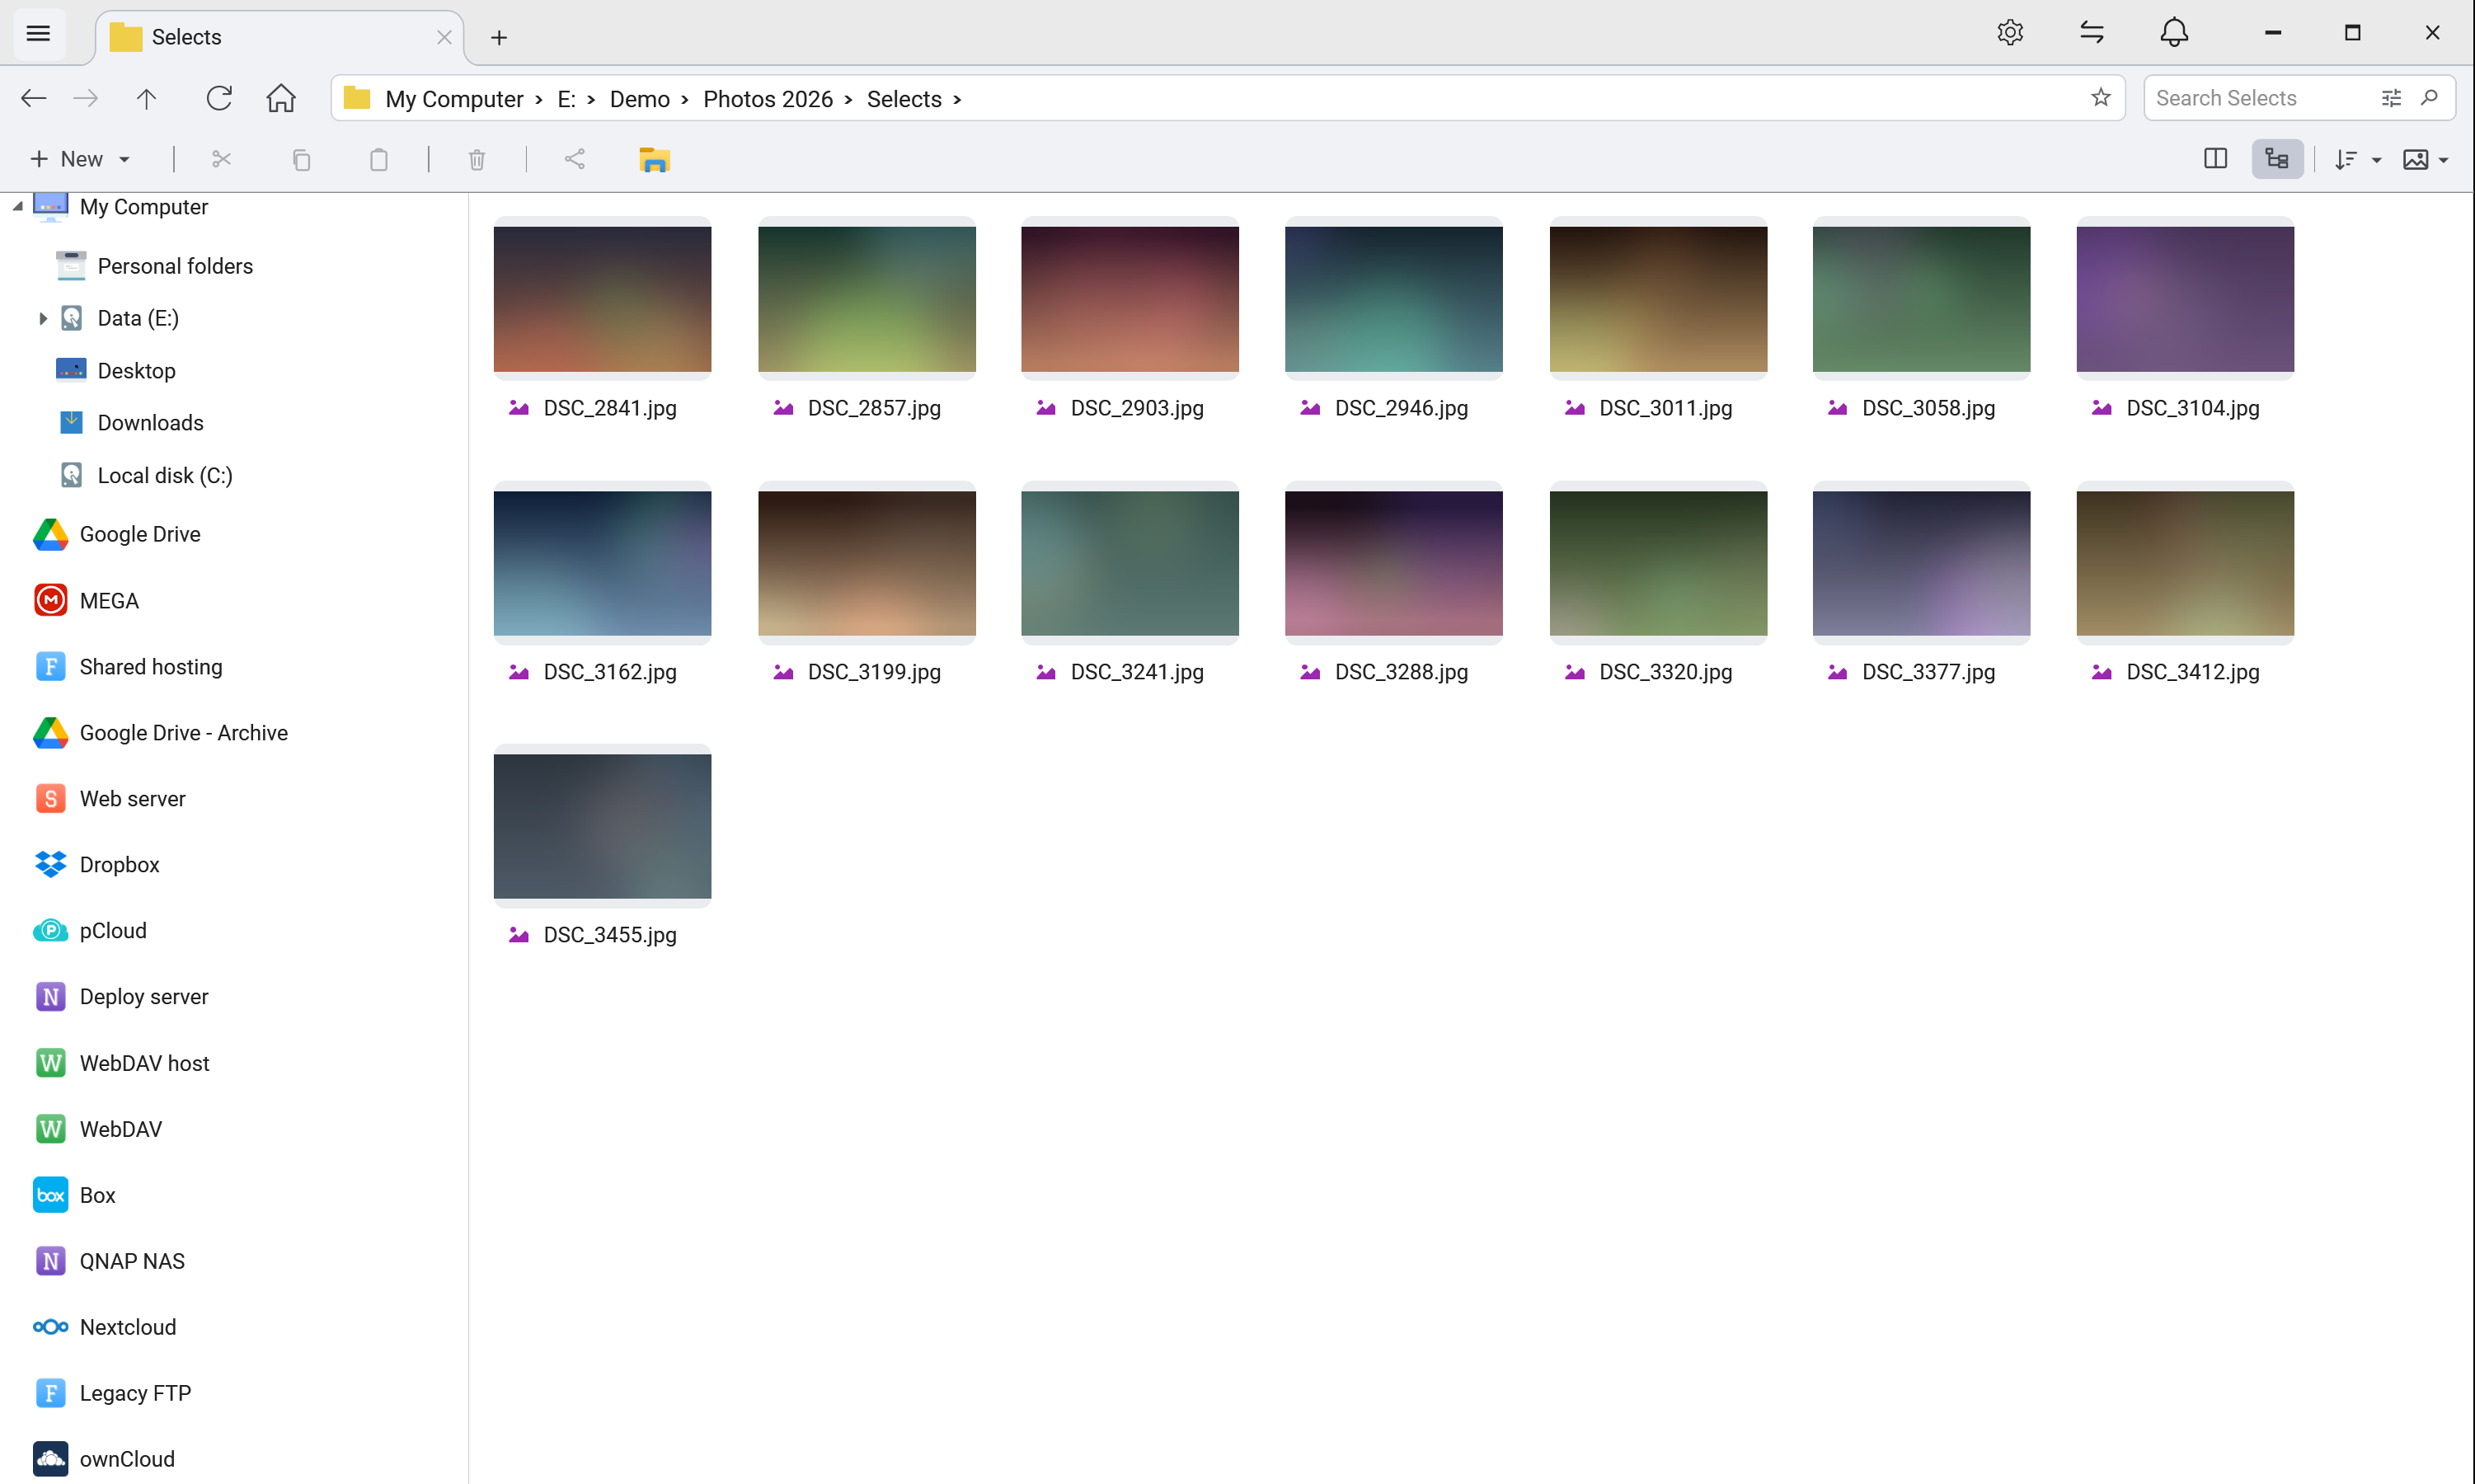This screenshot has height=1484, width=2475.
Task: Open WebDAV host connection
Action: [x=144, y=1062]
